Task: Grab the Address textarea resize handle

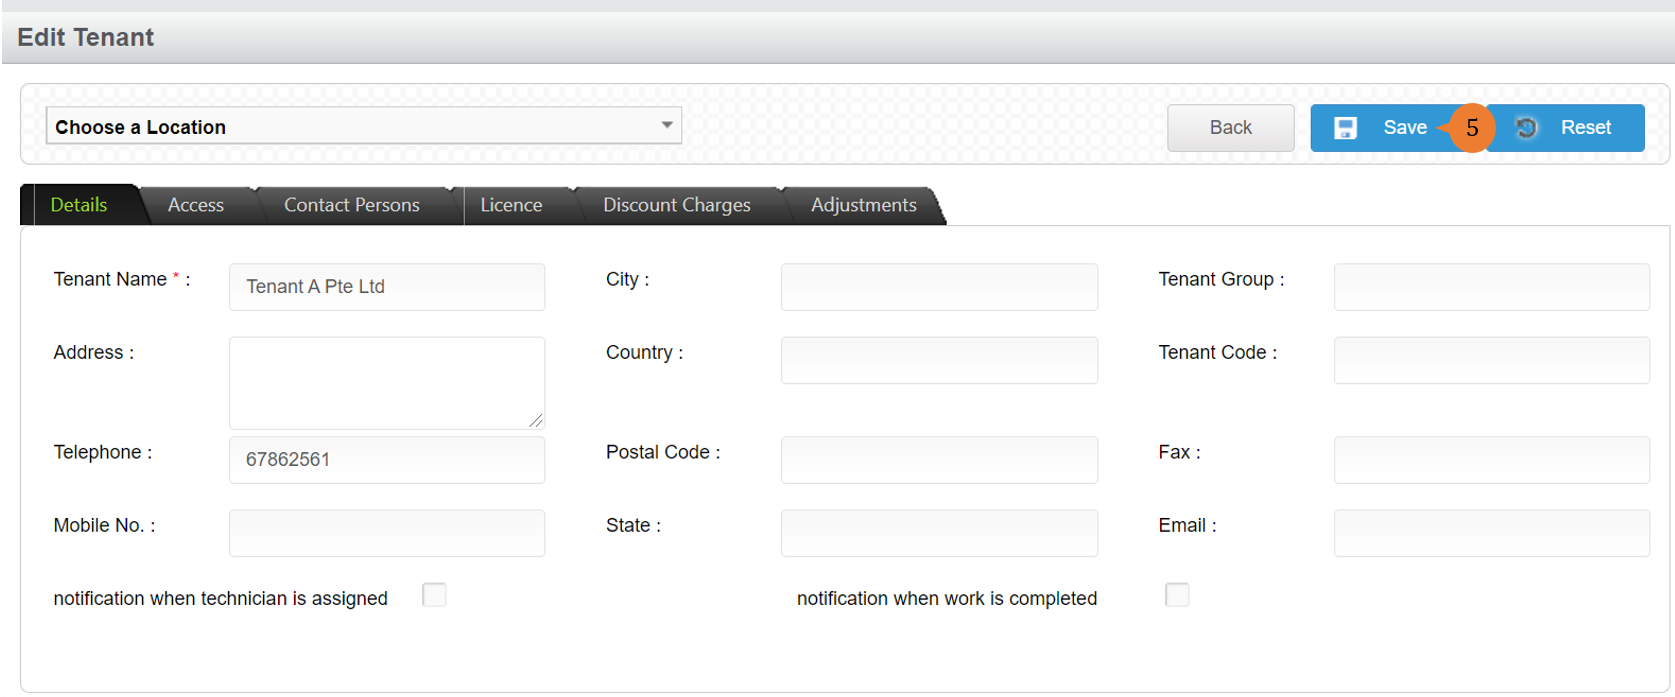Action: [536, 421]
